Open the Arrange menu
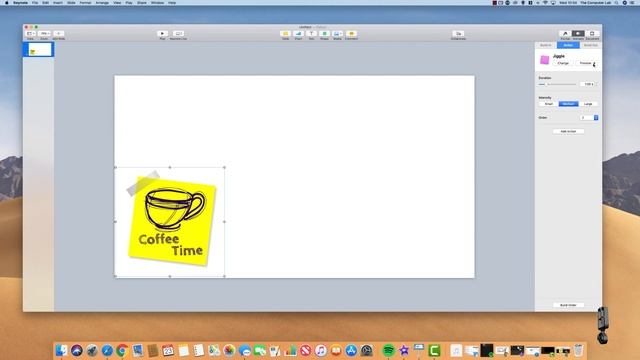The width and height of the screenshot is (640, 360). coord(102,3)
